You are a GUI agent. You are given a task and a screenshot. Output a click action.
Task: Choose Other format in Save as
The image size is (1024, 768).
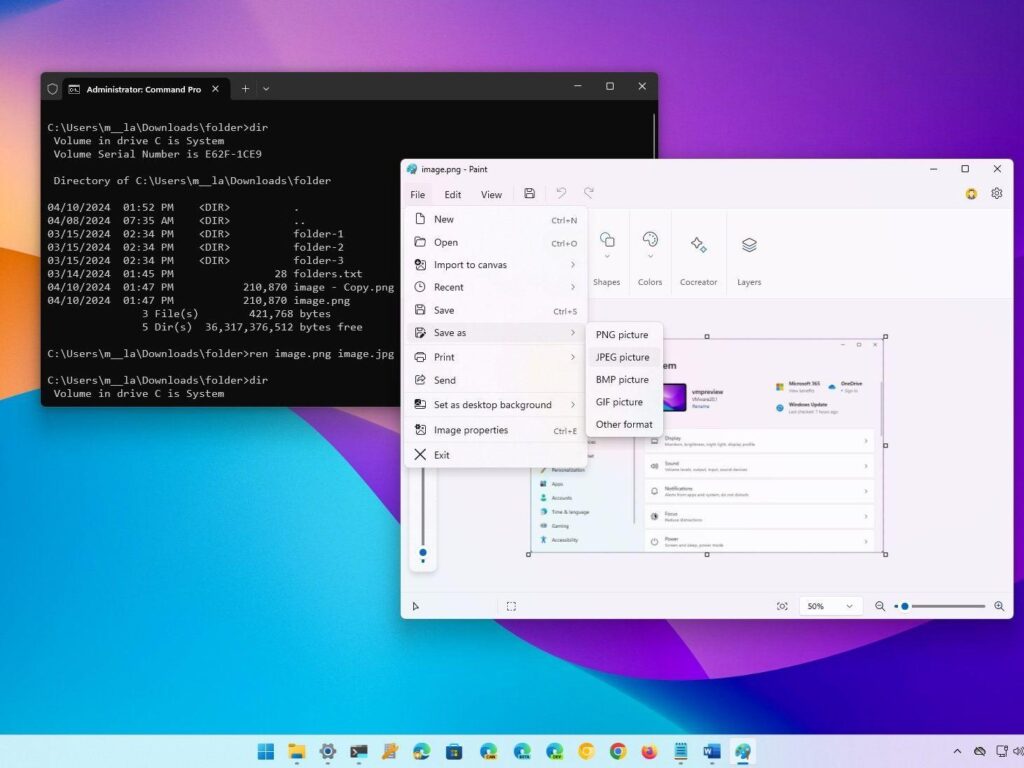tap(624, 424)
